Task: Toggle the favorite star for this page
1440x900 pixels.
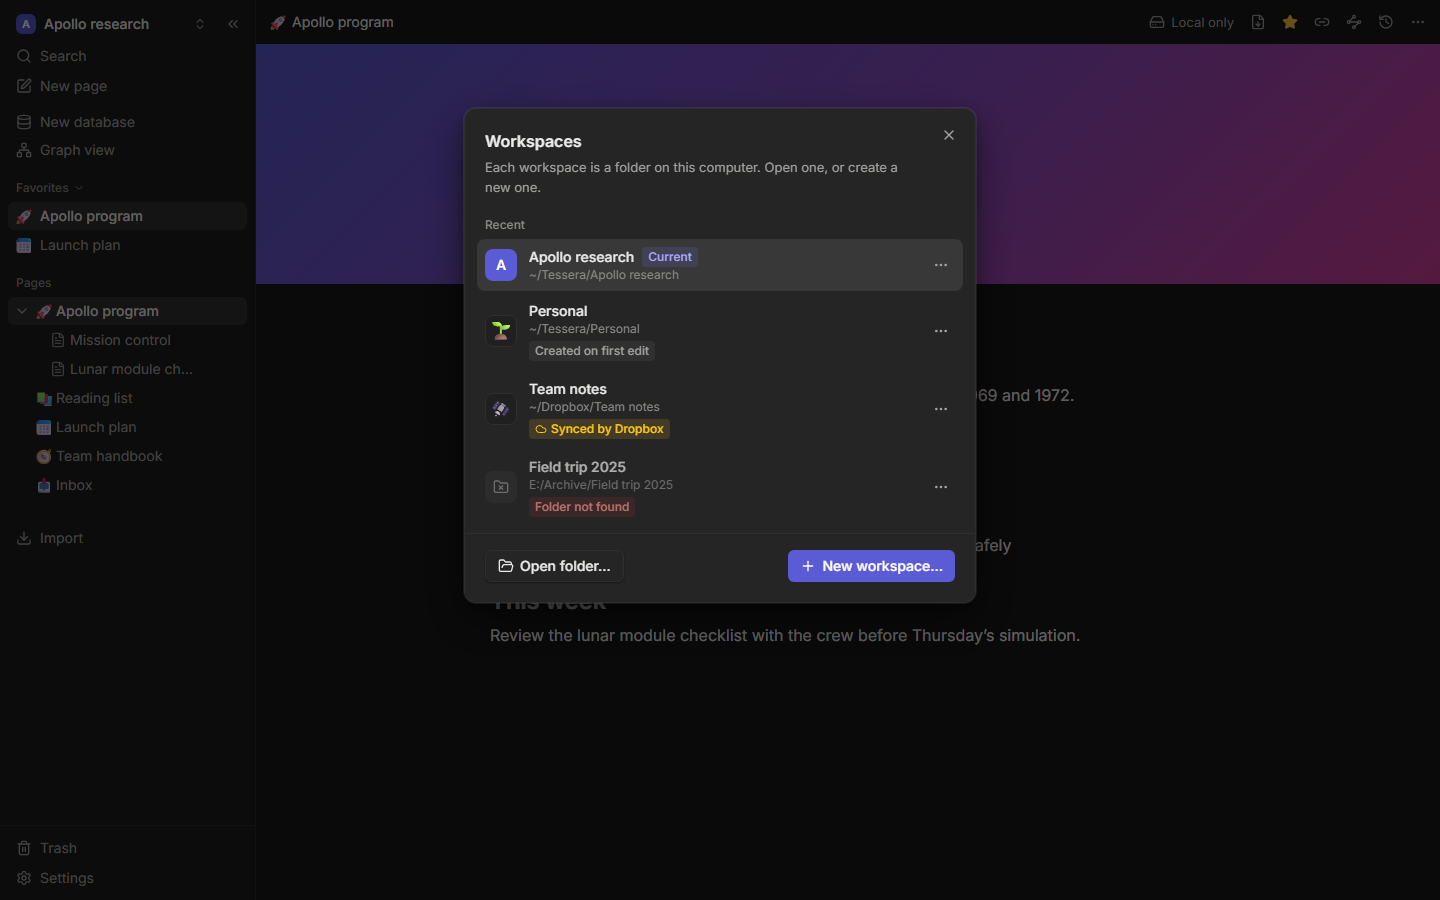Action: point(1290,22)
